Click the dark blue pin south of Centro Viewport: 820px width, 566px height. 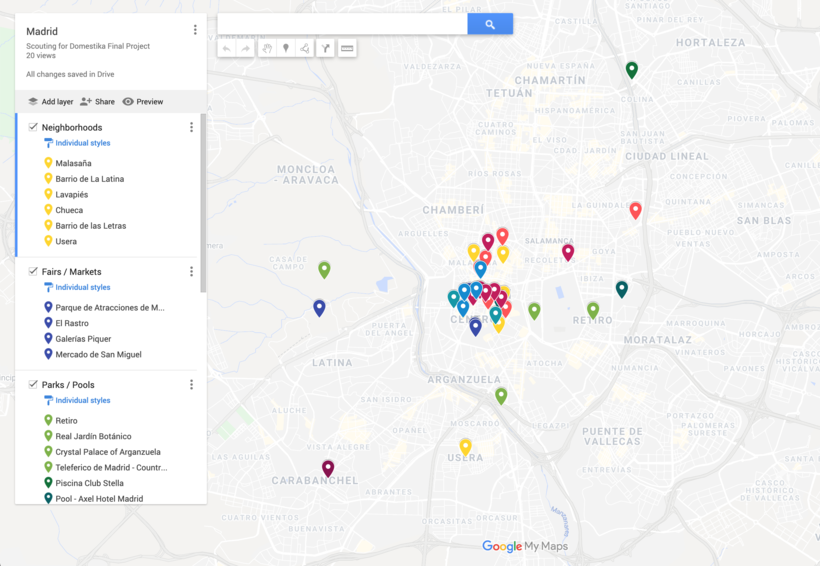tap(475, 327)
